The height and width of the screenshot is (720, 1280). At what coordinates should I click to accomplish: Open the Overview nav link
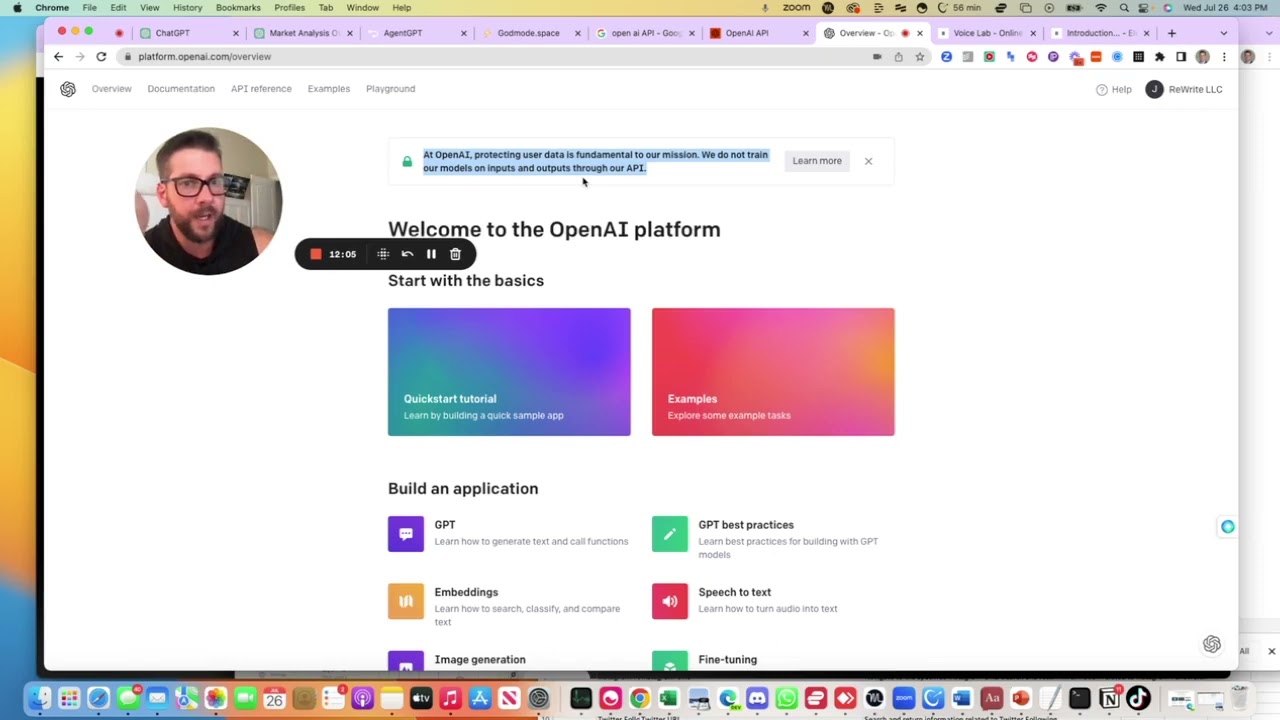[x=112, y=89]
